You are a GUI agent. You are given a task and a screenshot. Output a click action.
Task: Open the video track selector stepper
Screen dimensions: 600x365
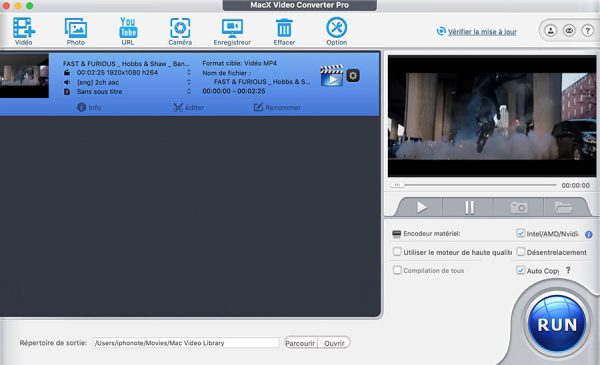click(189, 72)
